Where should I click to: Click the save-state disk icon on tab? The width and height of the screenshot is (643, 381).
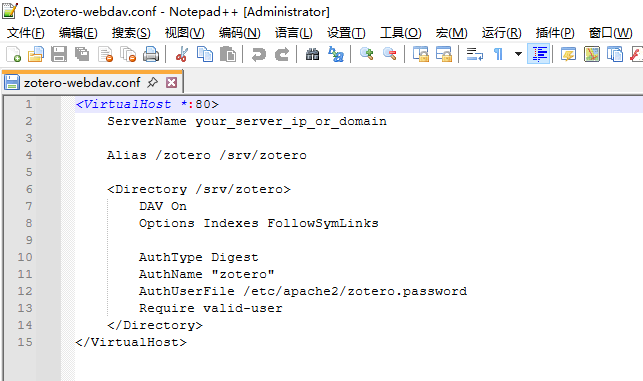click(12, 82)
